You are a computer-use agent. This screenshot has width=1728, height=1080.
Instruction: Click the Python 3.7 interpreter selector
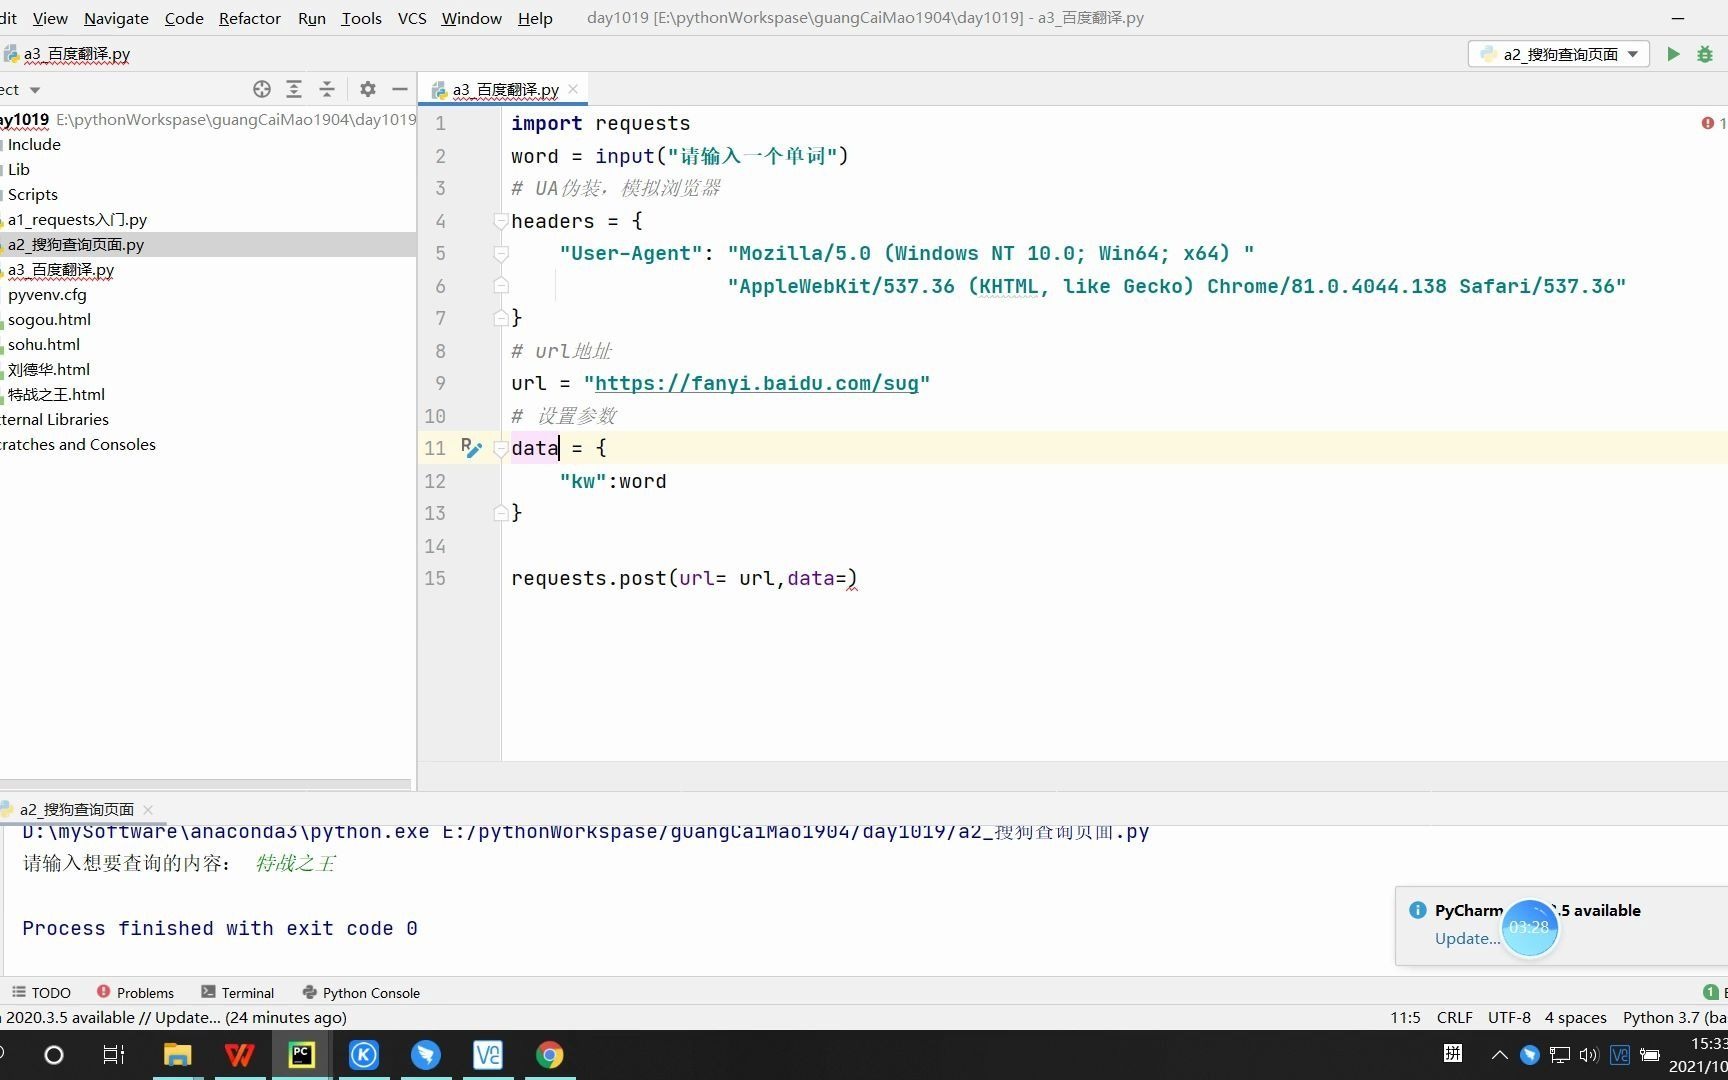tap(1675, 1017)
